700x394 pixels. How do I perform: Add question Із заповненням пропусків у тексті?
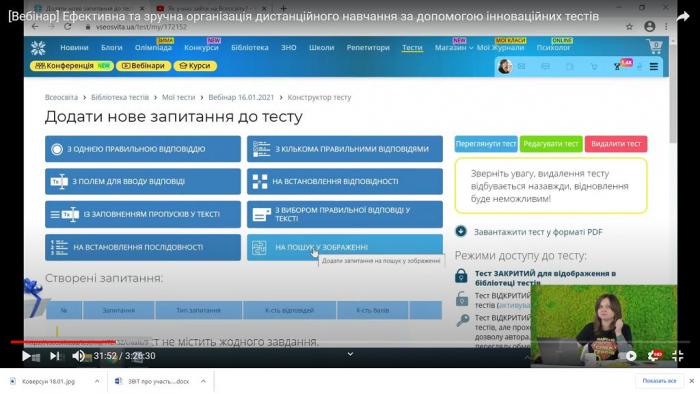coord(143,214)
